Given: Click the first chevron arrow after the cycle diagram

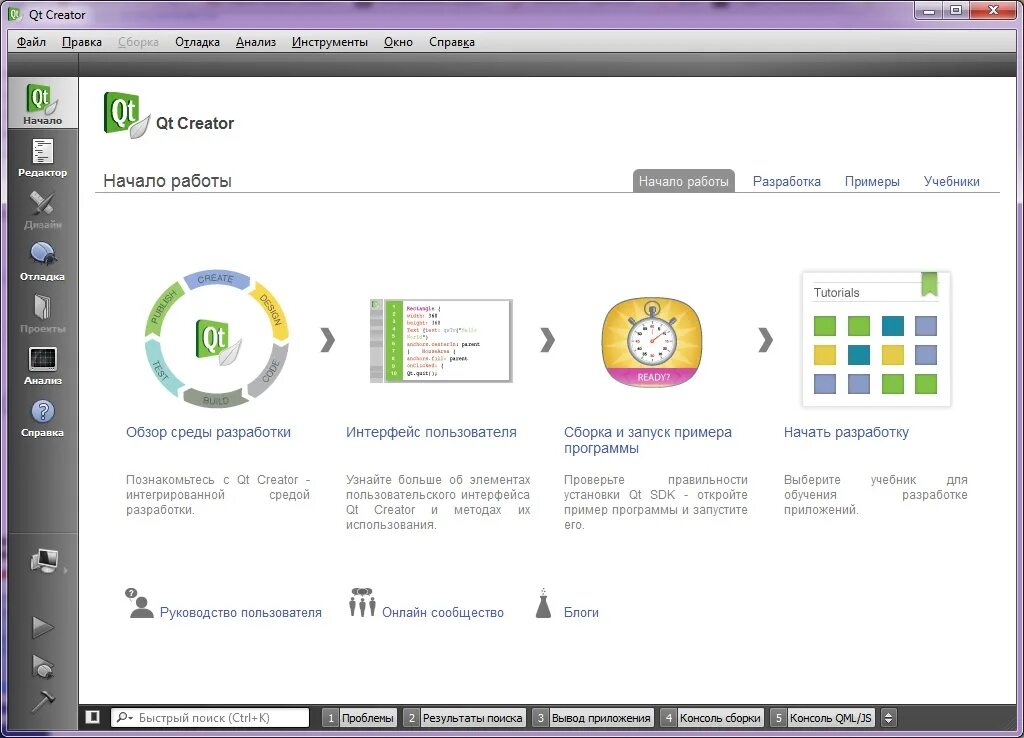Looking at the screenshot, I should (x=328, y=340).
